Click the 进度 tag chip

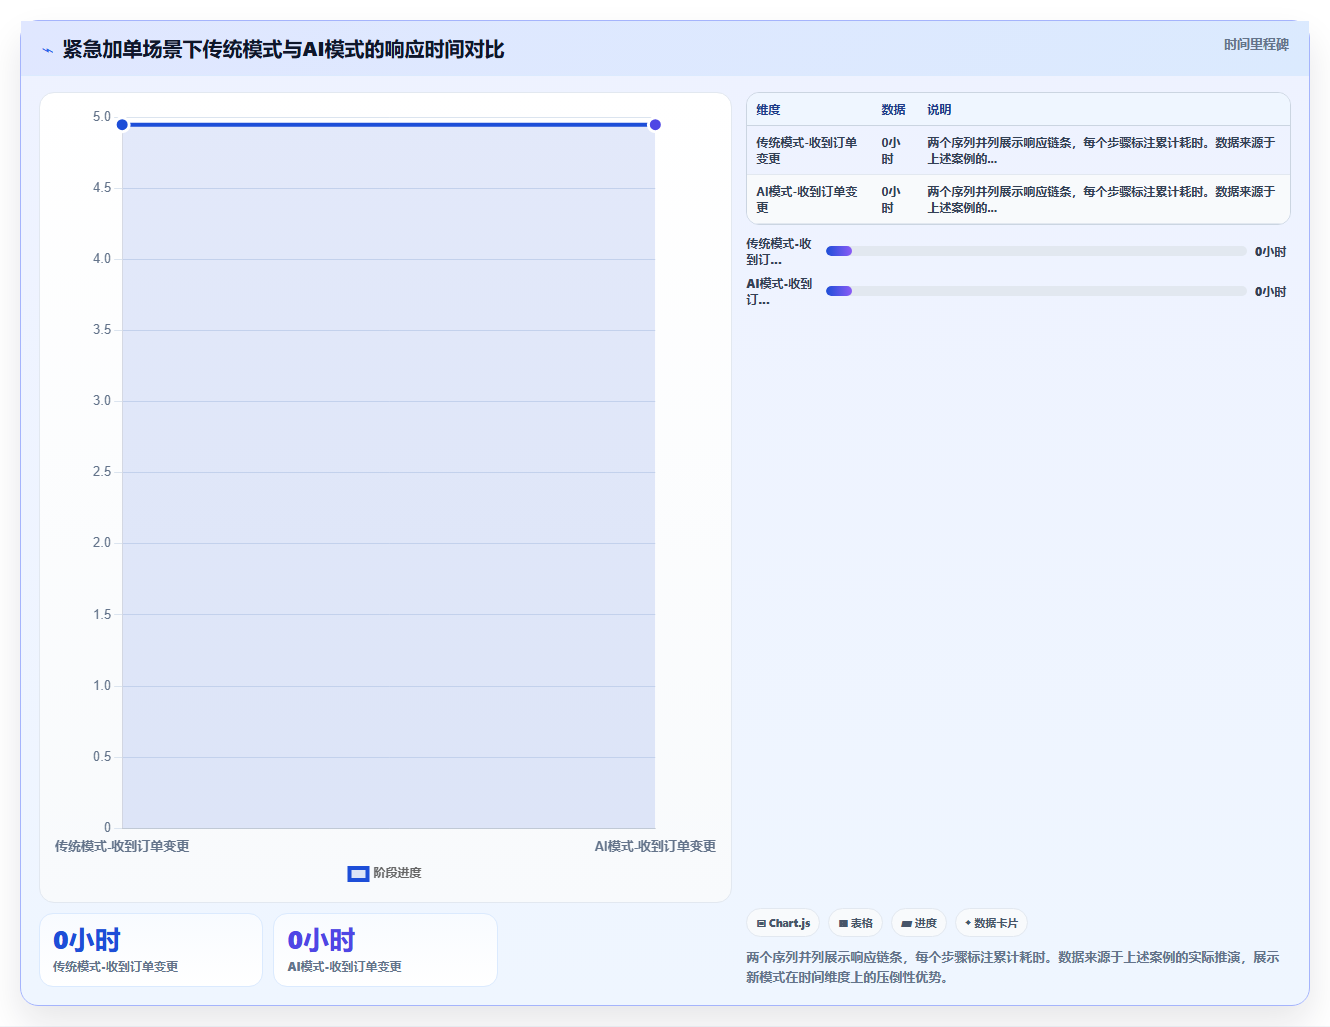pyautogui.click(x=919, y=923)
